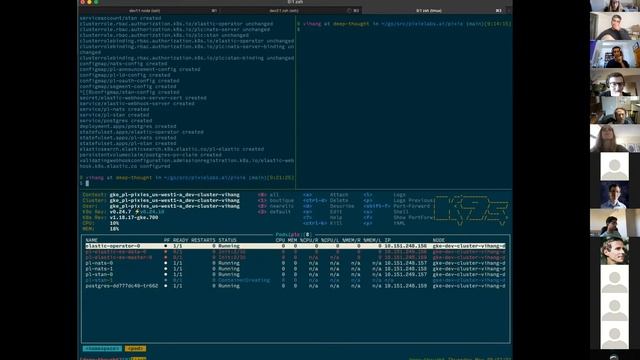Select the pl-nats-1 pod row
The width and height of the screenshot is (640, 360).
[x=295, y=269]
